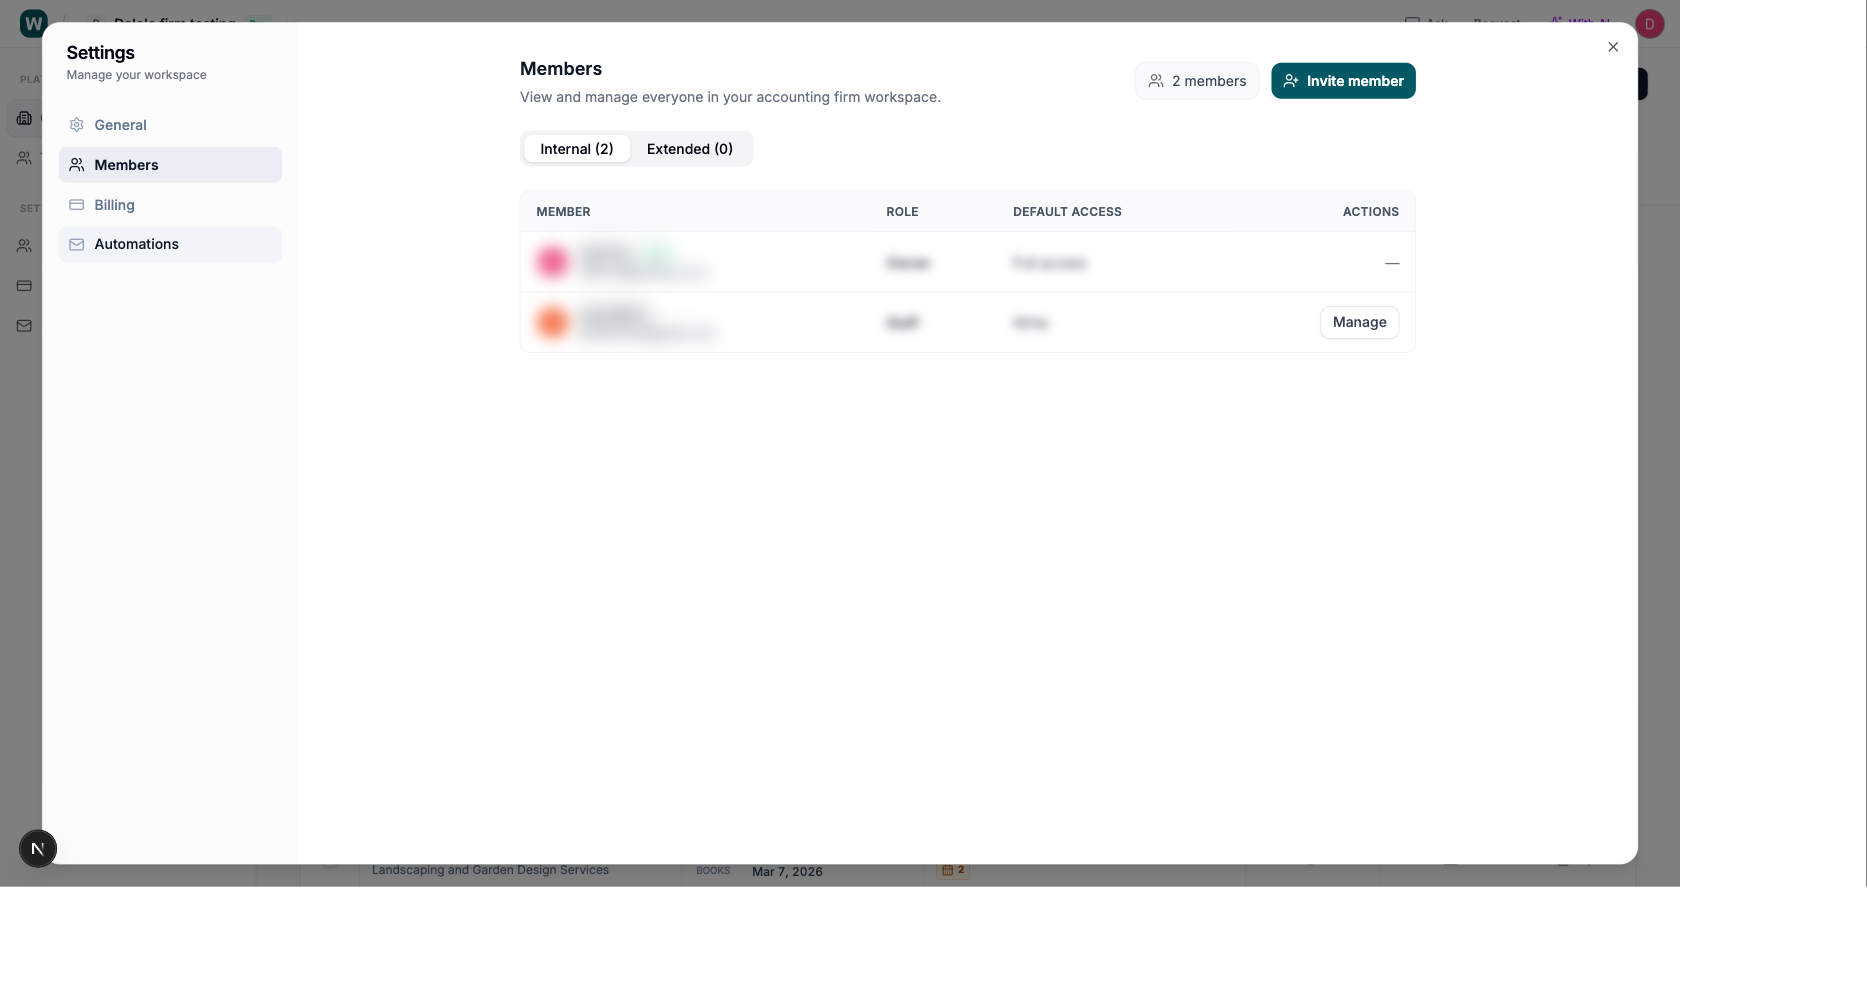Click the Member column header
Screen dimensions: 1867x984
(x=563, y=212)
